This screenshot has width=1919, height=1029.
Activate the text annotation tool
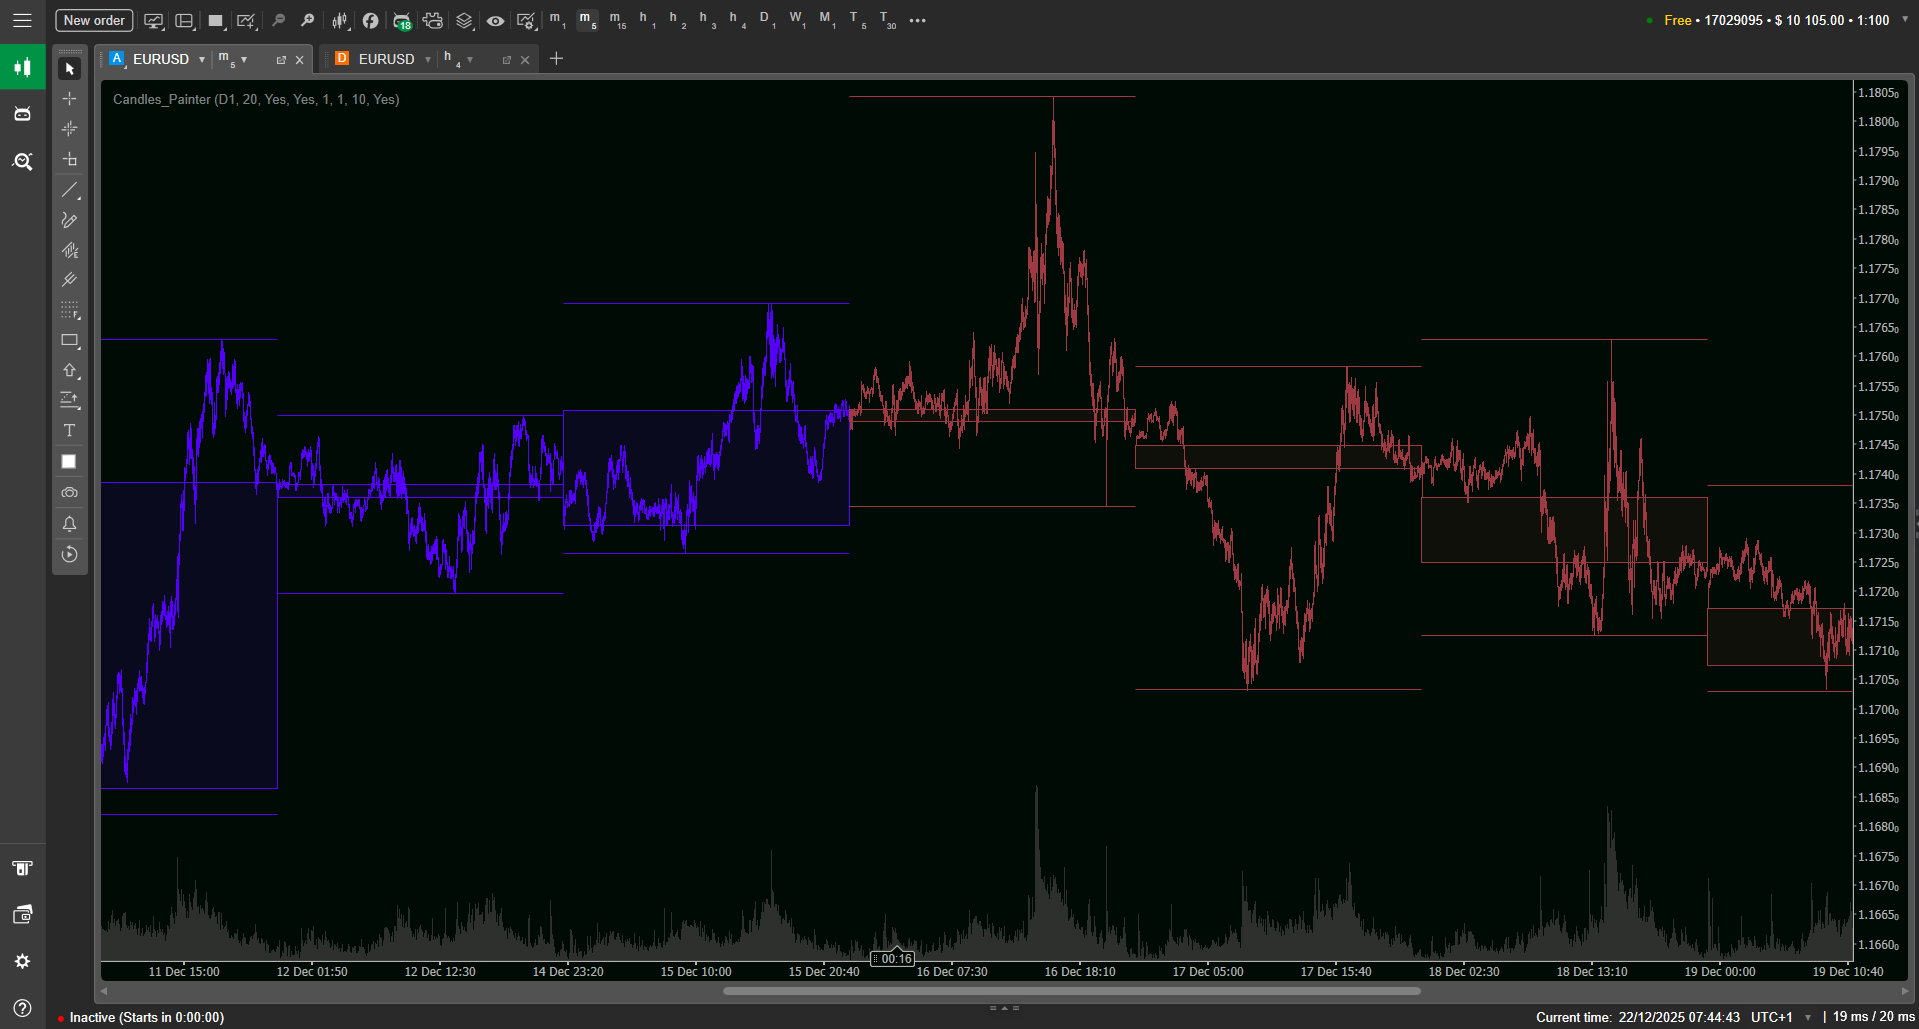[x=69, y=431]
